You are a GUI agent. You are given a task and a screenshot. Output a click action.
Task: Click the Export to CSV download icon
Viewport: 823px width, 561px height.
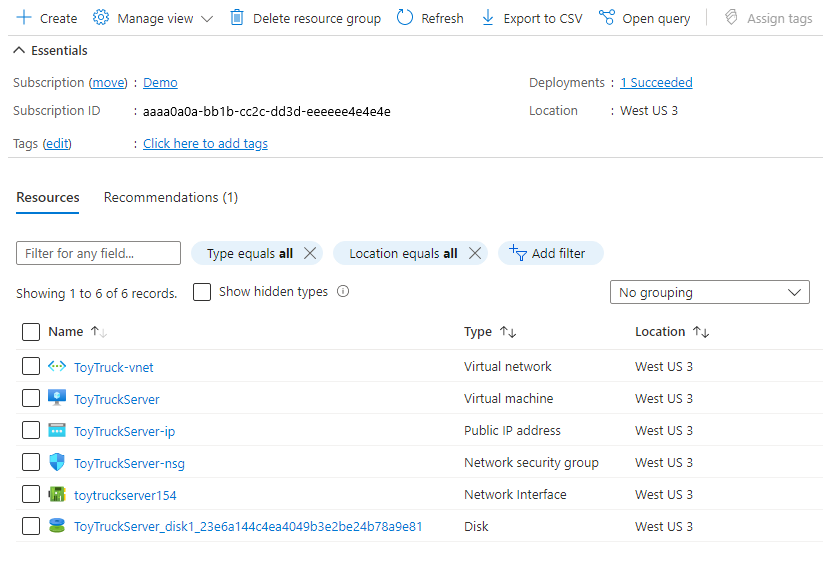pos(488,18)
